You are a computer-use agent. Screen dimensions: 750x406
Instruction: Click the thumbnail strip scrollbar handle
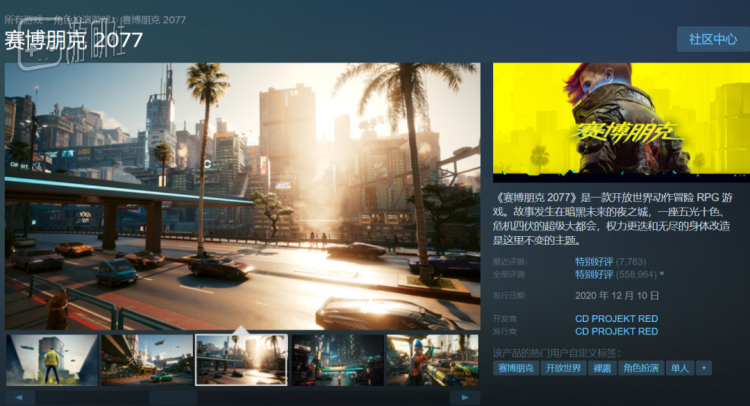click(173, 397)
